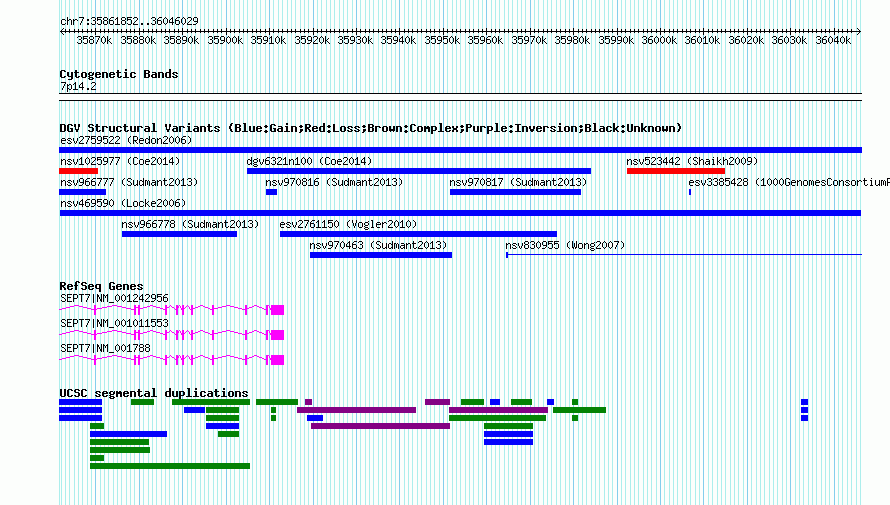Open variant nsv970817 (Sudmant2013) label
Image resolution: width=890 pixels, height=505 pixels.
click(518, 182)
